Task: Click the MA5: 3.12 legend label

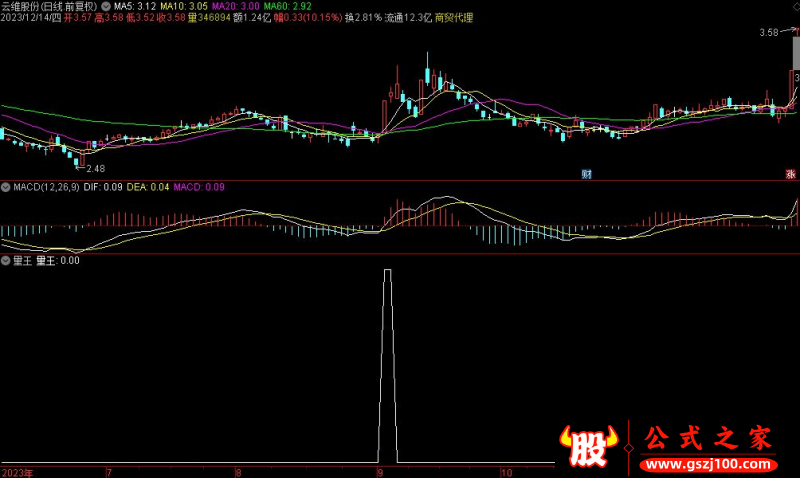Action: click(134, 6)
